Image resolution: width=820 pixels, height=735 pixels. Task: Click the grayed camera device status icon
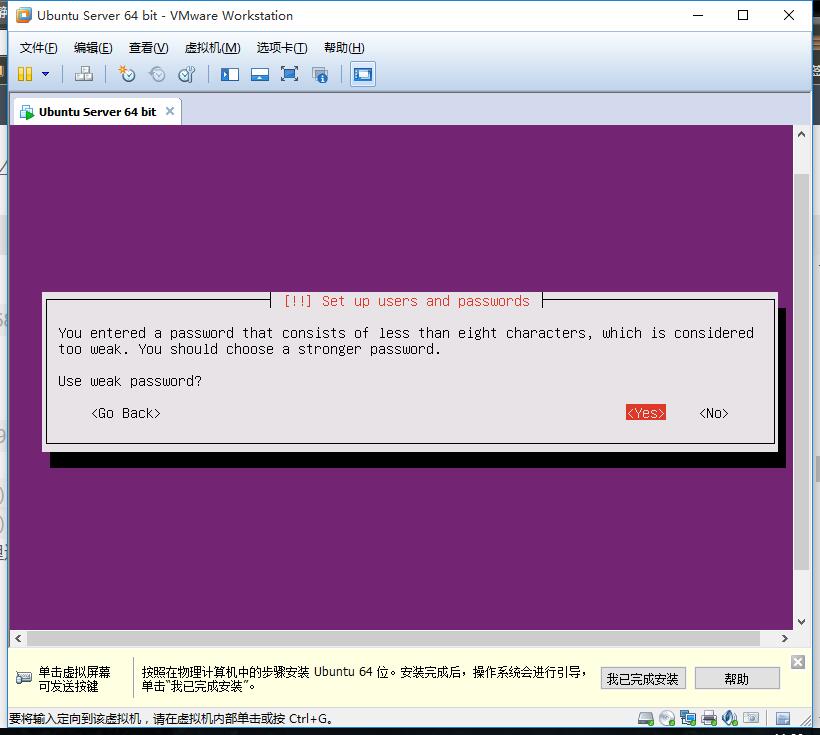coord(751,718)
